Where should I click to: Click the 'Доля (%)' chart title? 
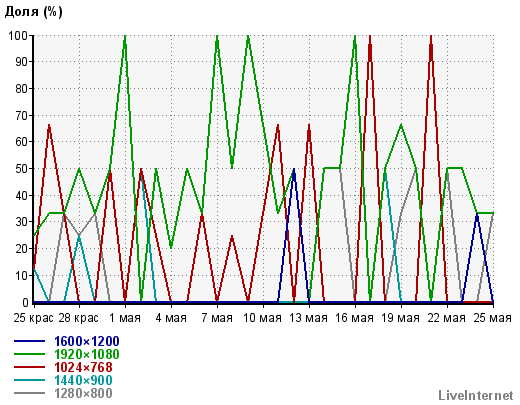pyautogui.click(x=33, y=12)
